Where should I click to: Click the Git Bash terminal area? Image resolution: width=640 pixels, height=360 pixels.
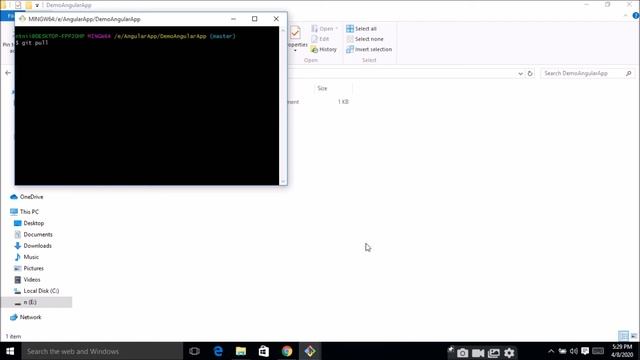tap(147, 106)
